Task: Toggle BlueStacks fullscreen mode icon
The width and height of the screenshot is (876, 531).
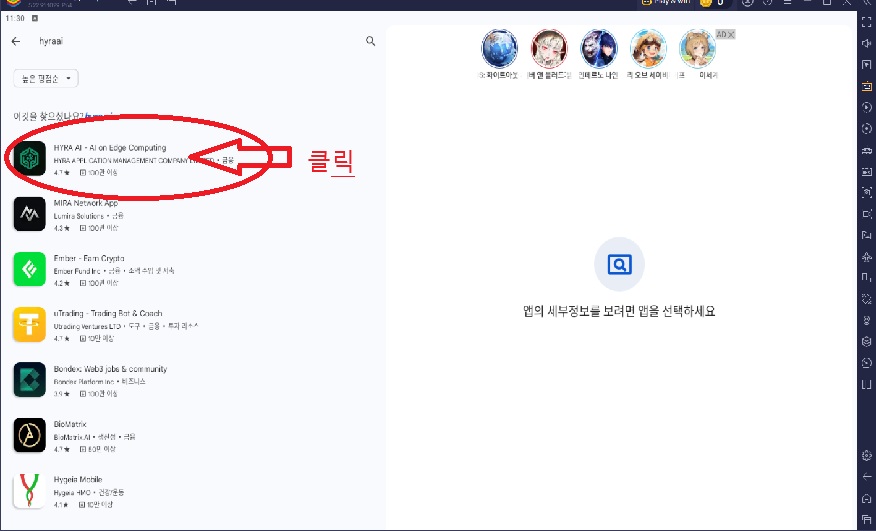Action: click(x=867, y=22)
